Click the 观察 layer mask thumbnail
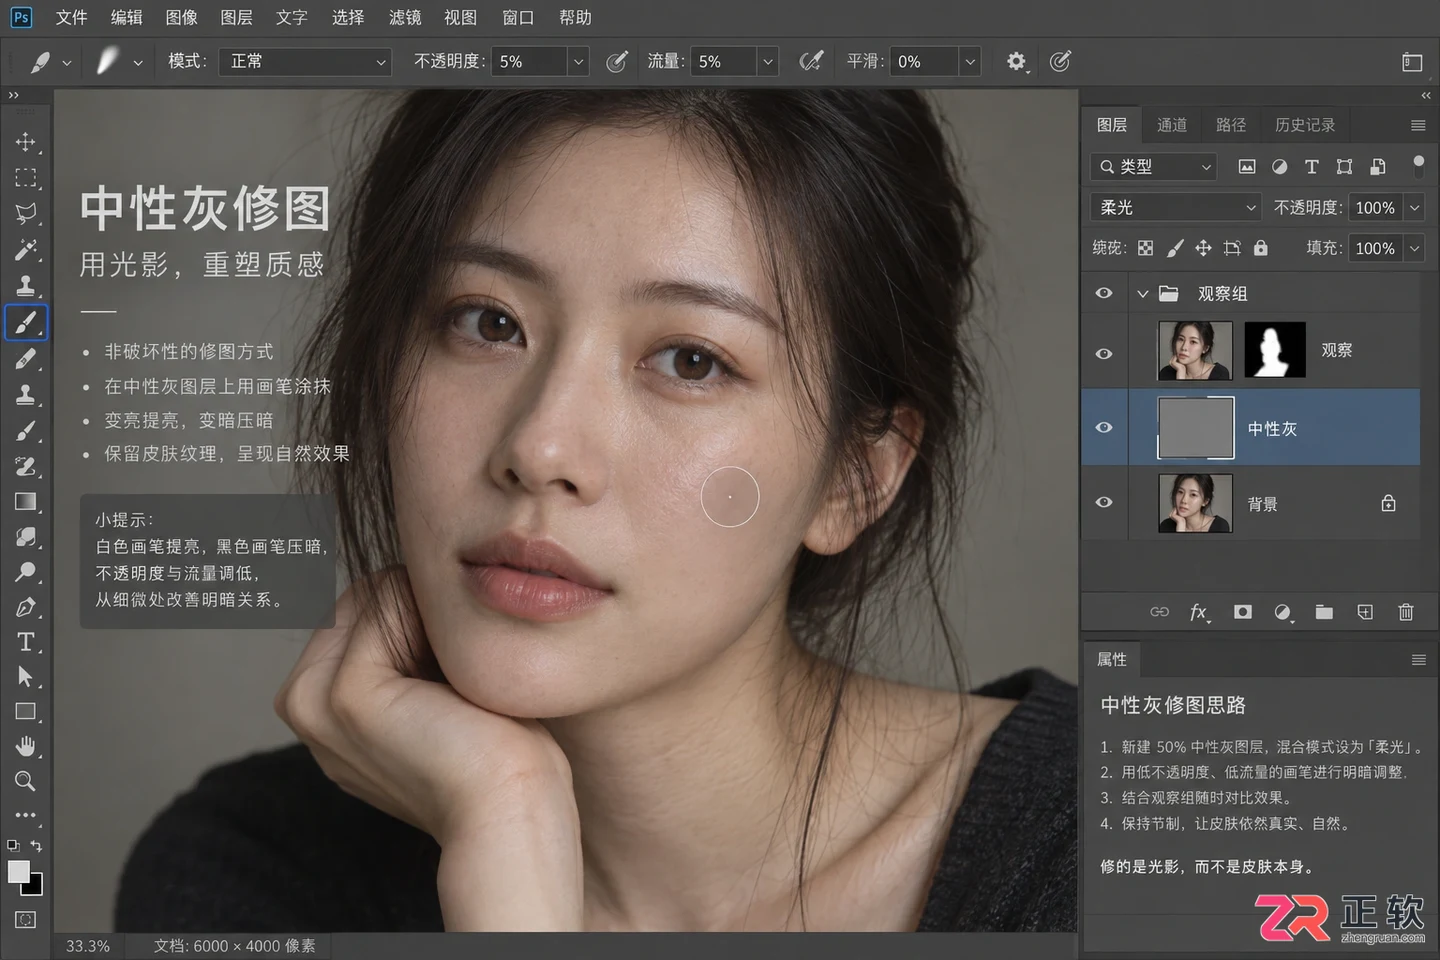This screenshot has height=960, width=1440. pyautogui.click(x=1275, y=350)
